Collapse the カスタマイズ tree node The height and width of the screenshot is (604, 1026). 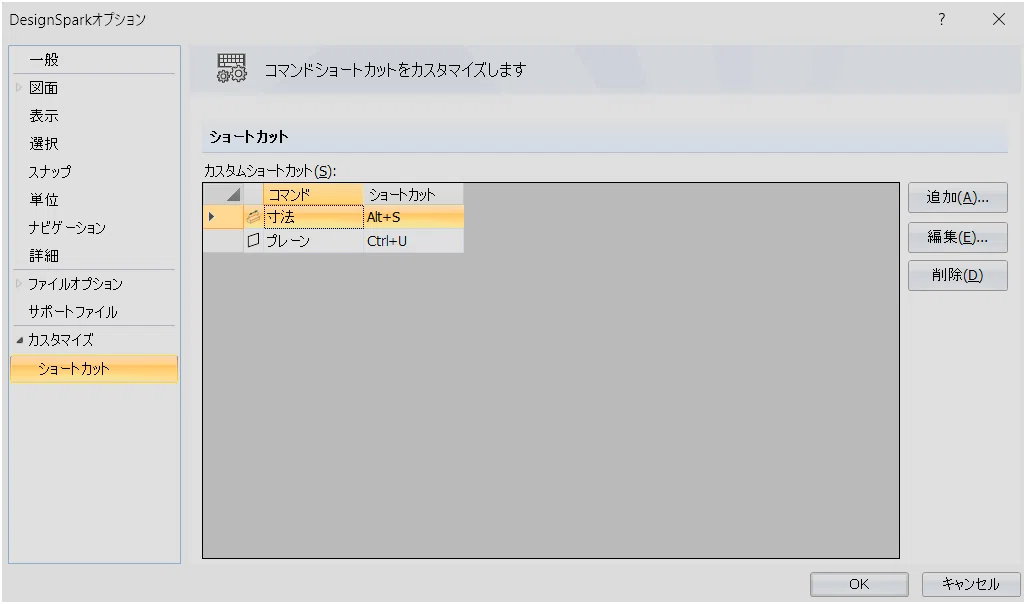point(19,340)
